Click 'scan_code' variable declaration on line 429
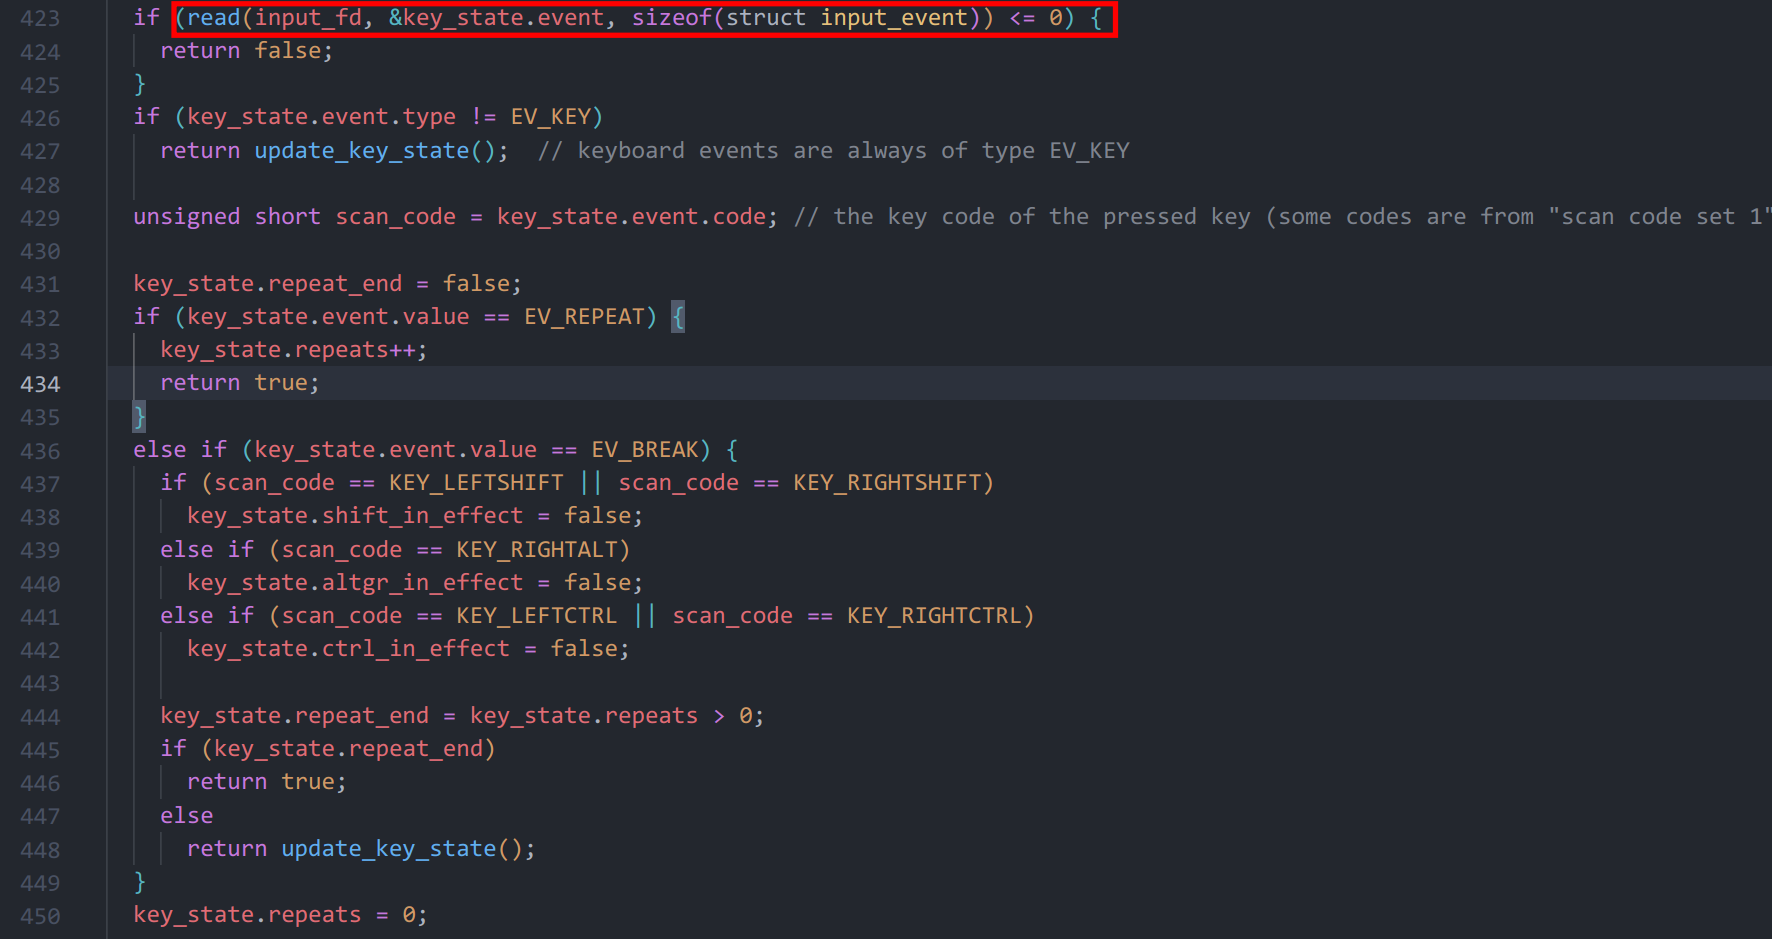The height and width of the screenshot is (939, 1772). click(395, 217)
